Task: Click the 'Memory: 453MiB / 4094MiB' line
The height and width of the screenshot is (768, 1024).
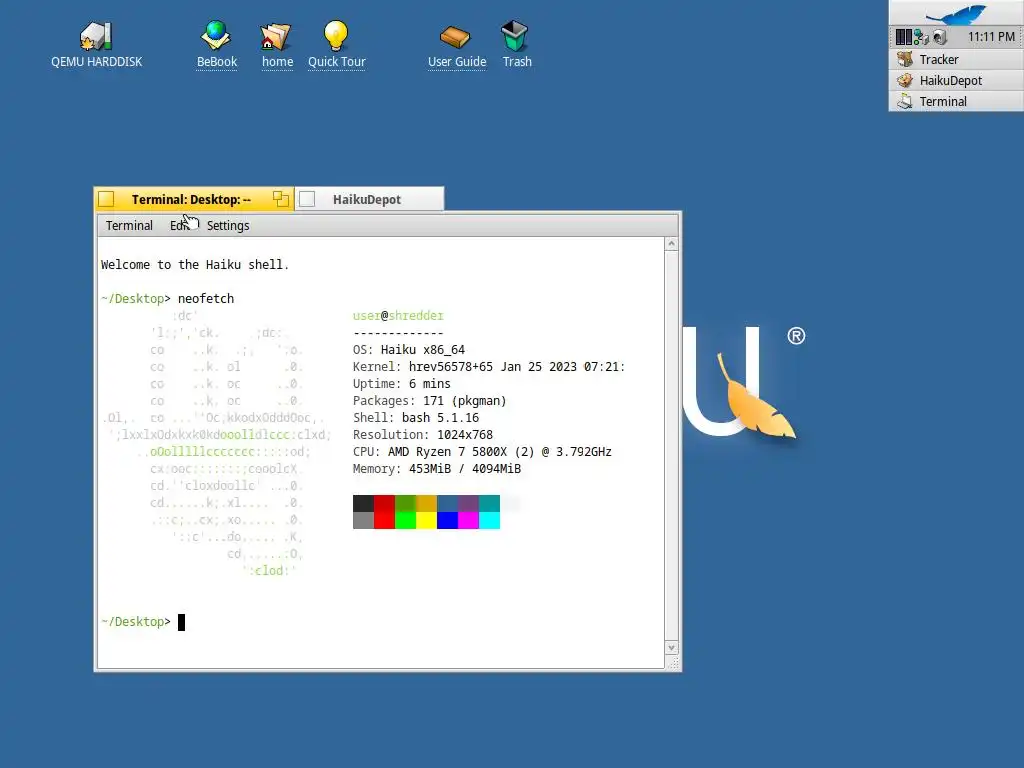Action: [437, 468]
